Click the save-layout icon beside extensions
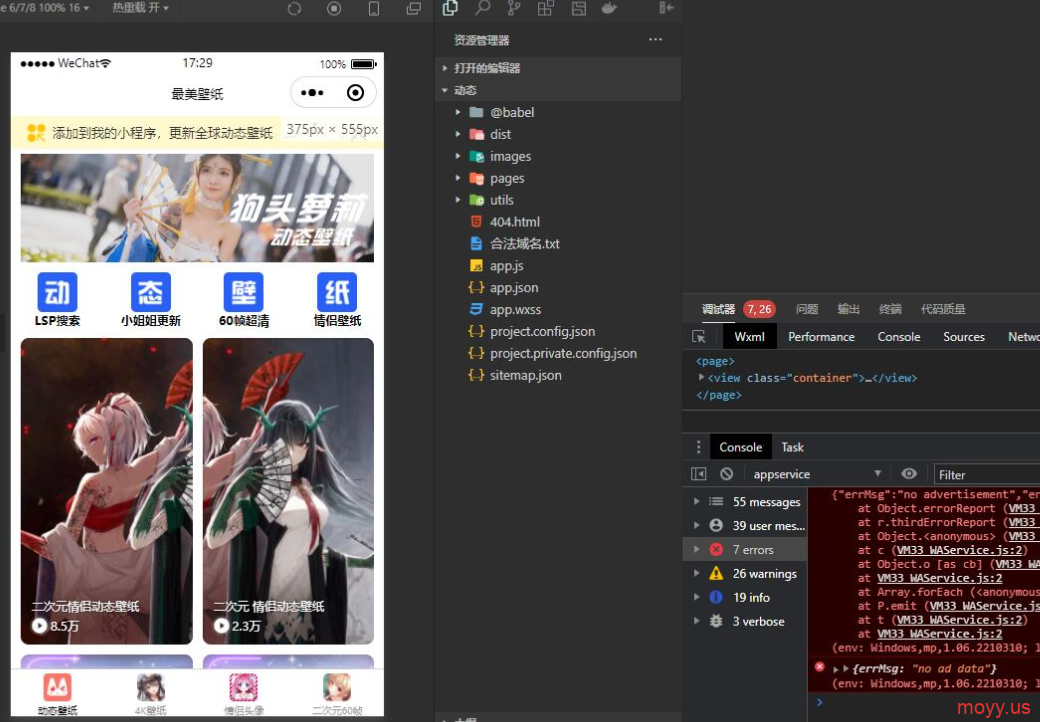The width and height of the screenshot is (1040, 722). [x=578, y=8]
